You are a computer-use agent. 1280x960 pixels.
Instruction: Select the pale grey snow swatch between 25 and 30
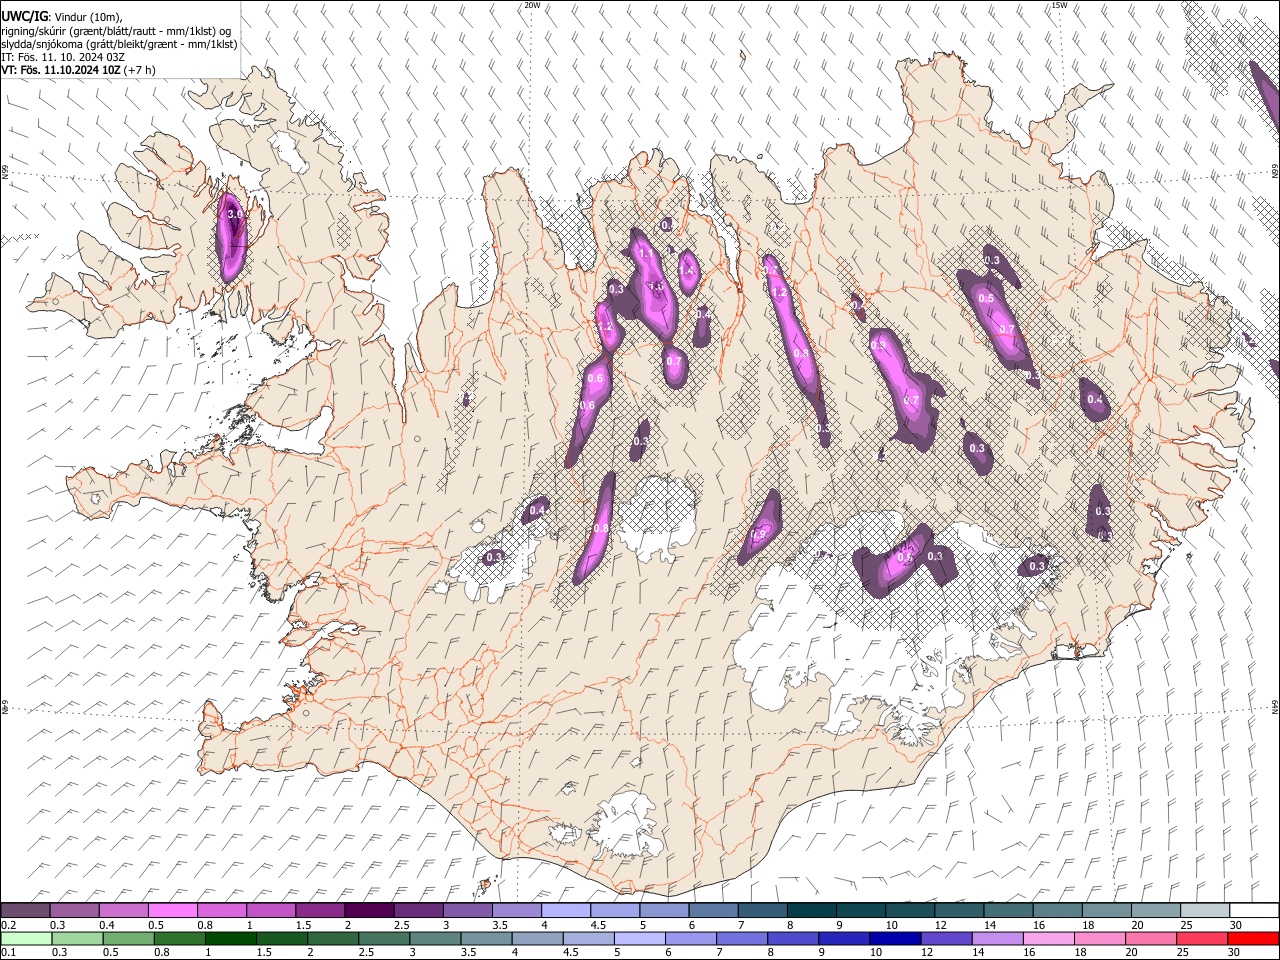(1205, 910)
